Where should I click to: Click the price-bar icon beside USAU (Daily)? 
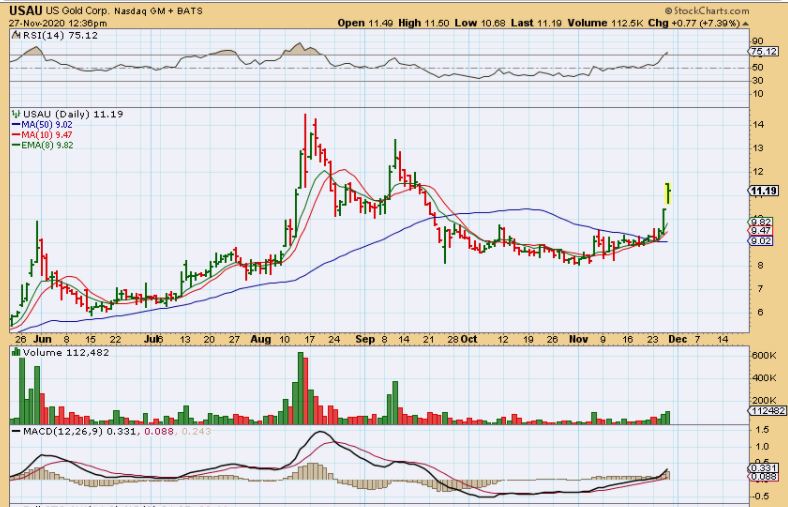coord(17,114)
